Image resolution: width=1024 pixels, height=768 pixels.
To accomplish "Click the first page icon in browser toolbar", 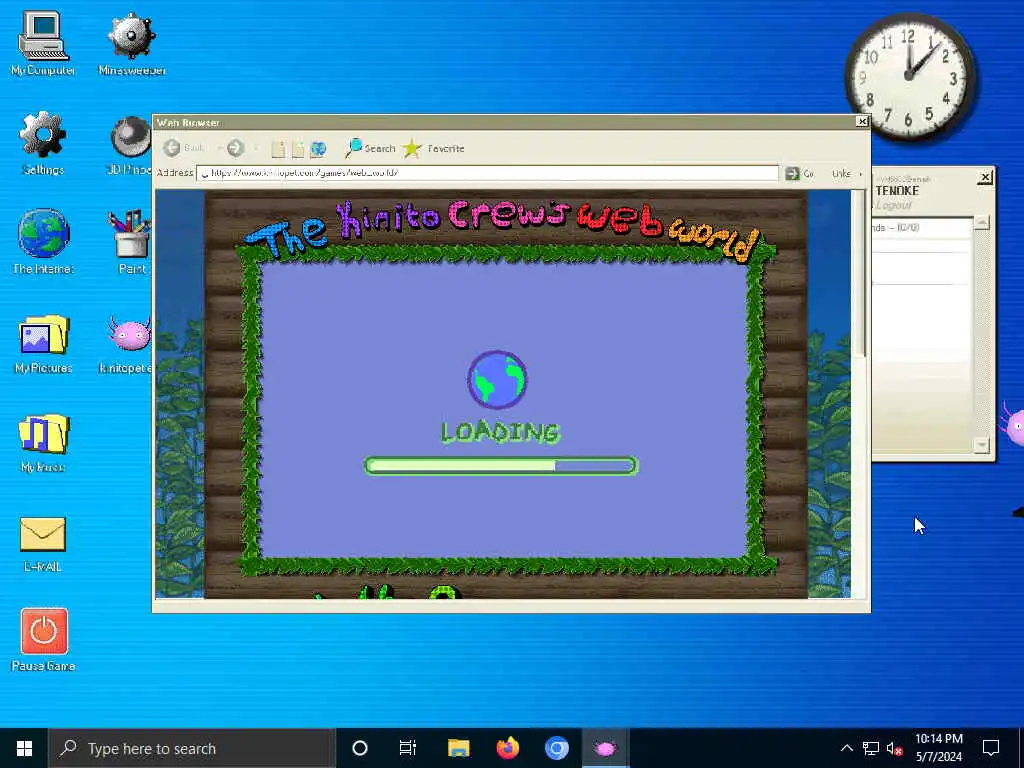I will pyautogui.click(x=279, y=149).
